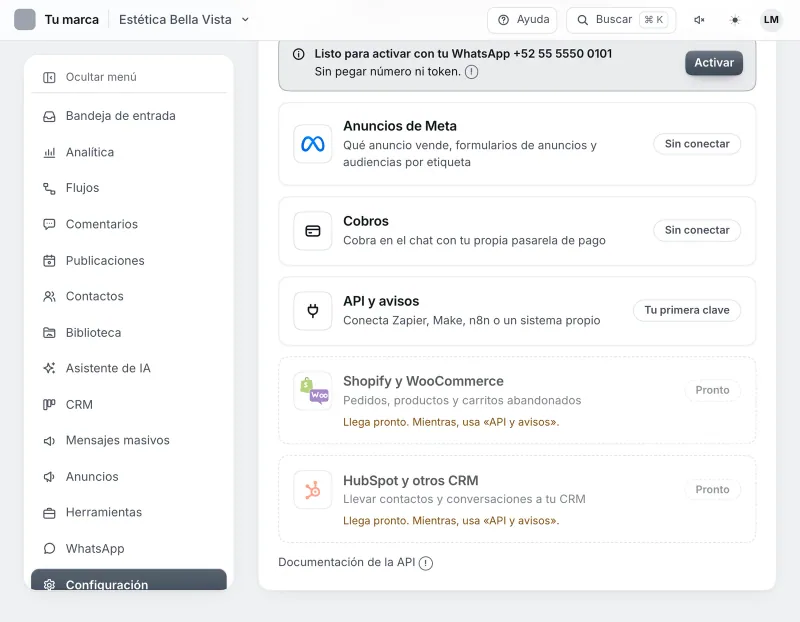Click the chevron next to Estética Bella Vista
This screenshot has width=800, height=622.
click(245, 20)
